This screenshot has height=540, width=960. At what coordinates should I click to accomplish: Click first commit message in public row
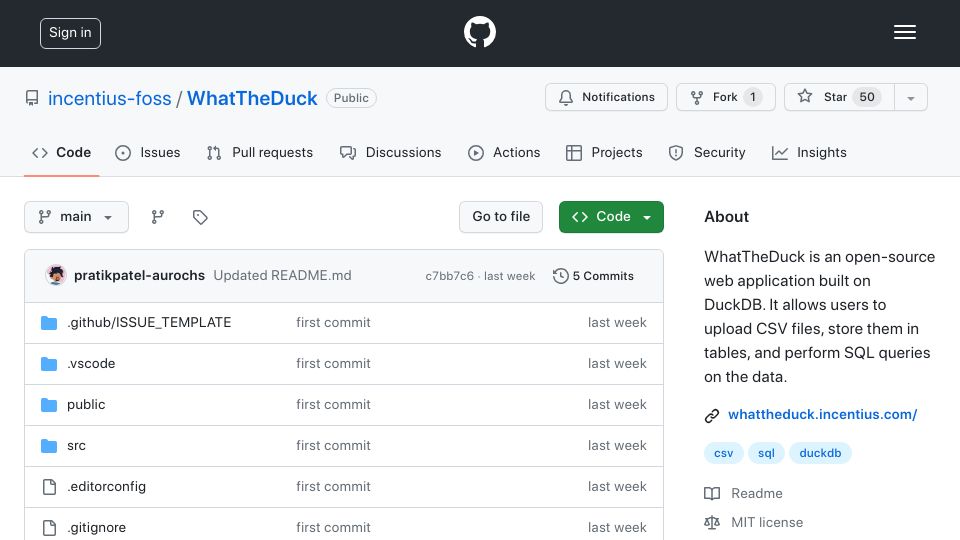tap(333, 405)
